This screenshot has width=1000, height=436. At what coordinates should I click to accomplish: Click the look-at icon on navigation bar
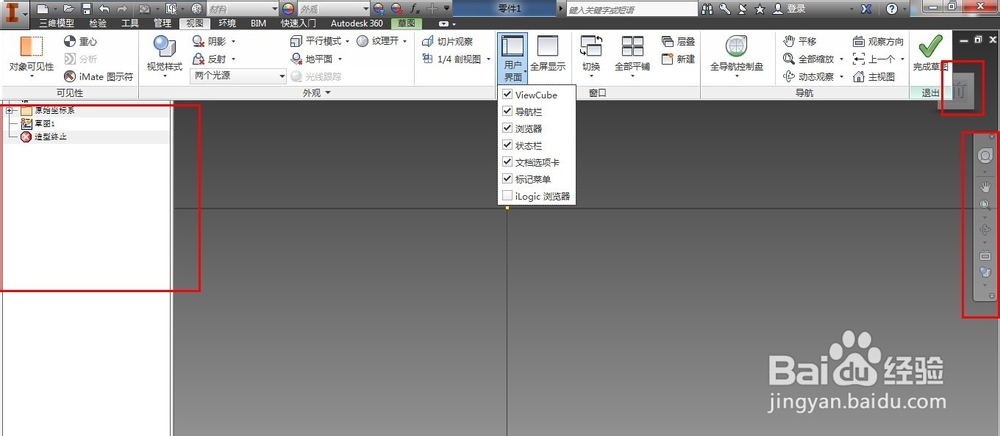click(x=985, y=255)
